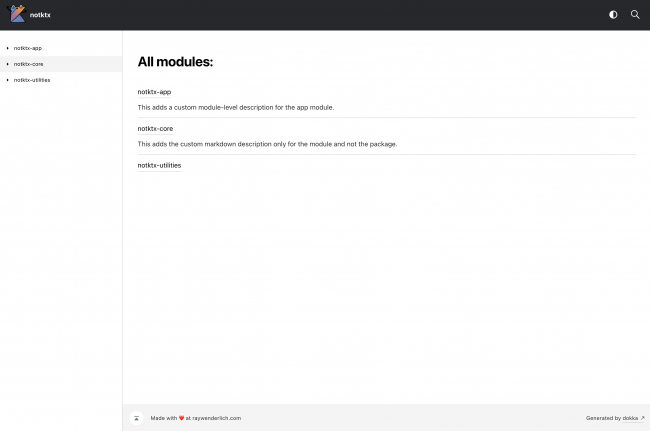Click 'Made with ❤ at raywenderlich.com' text
650x431 pixels.
196,418
